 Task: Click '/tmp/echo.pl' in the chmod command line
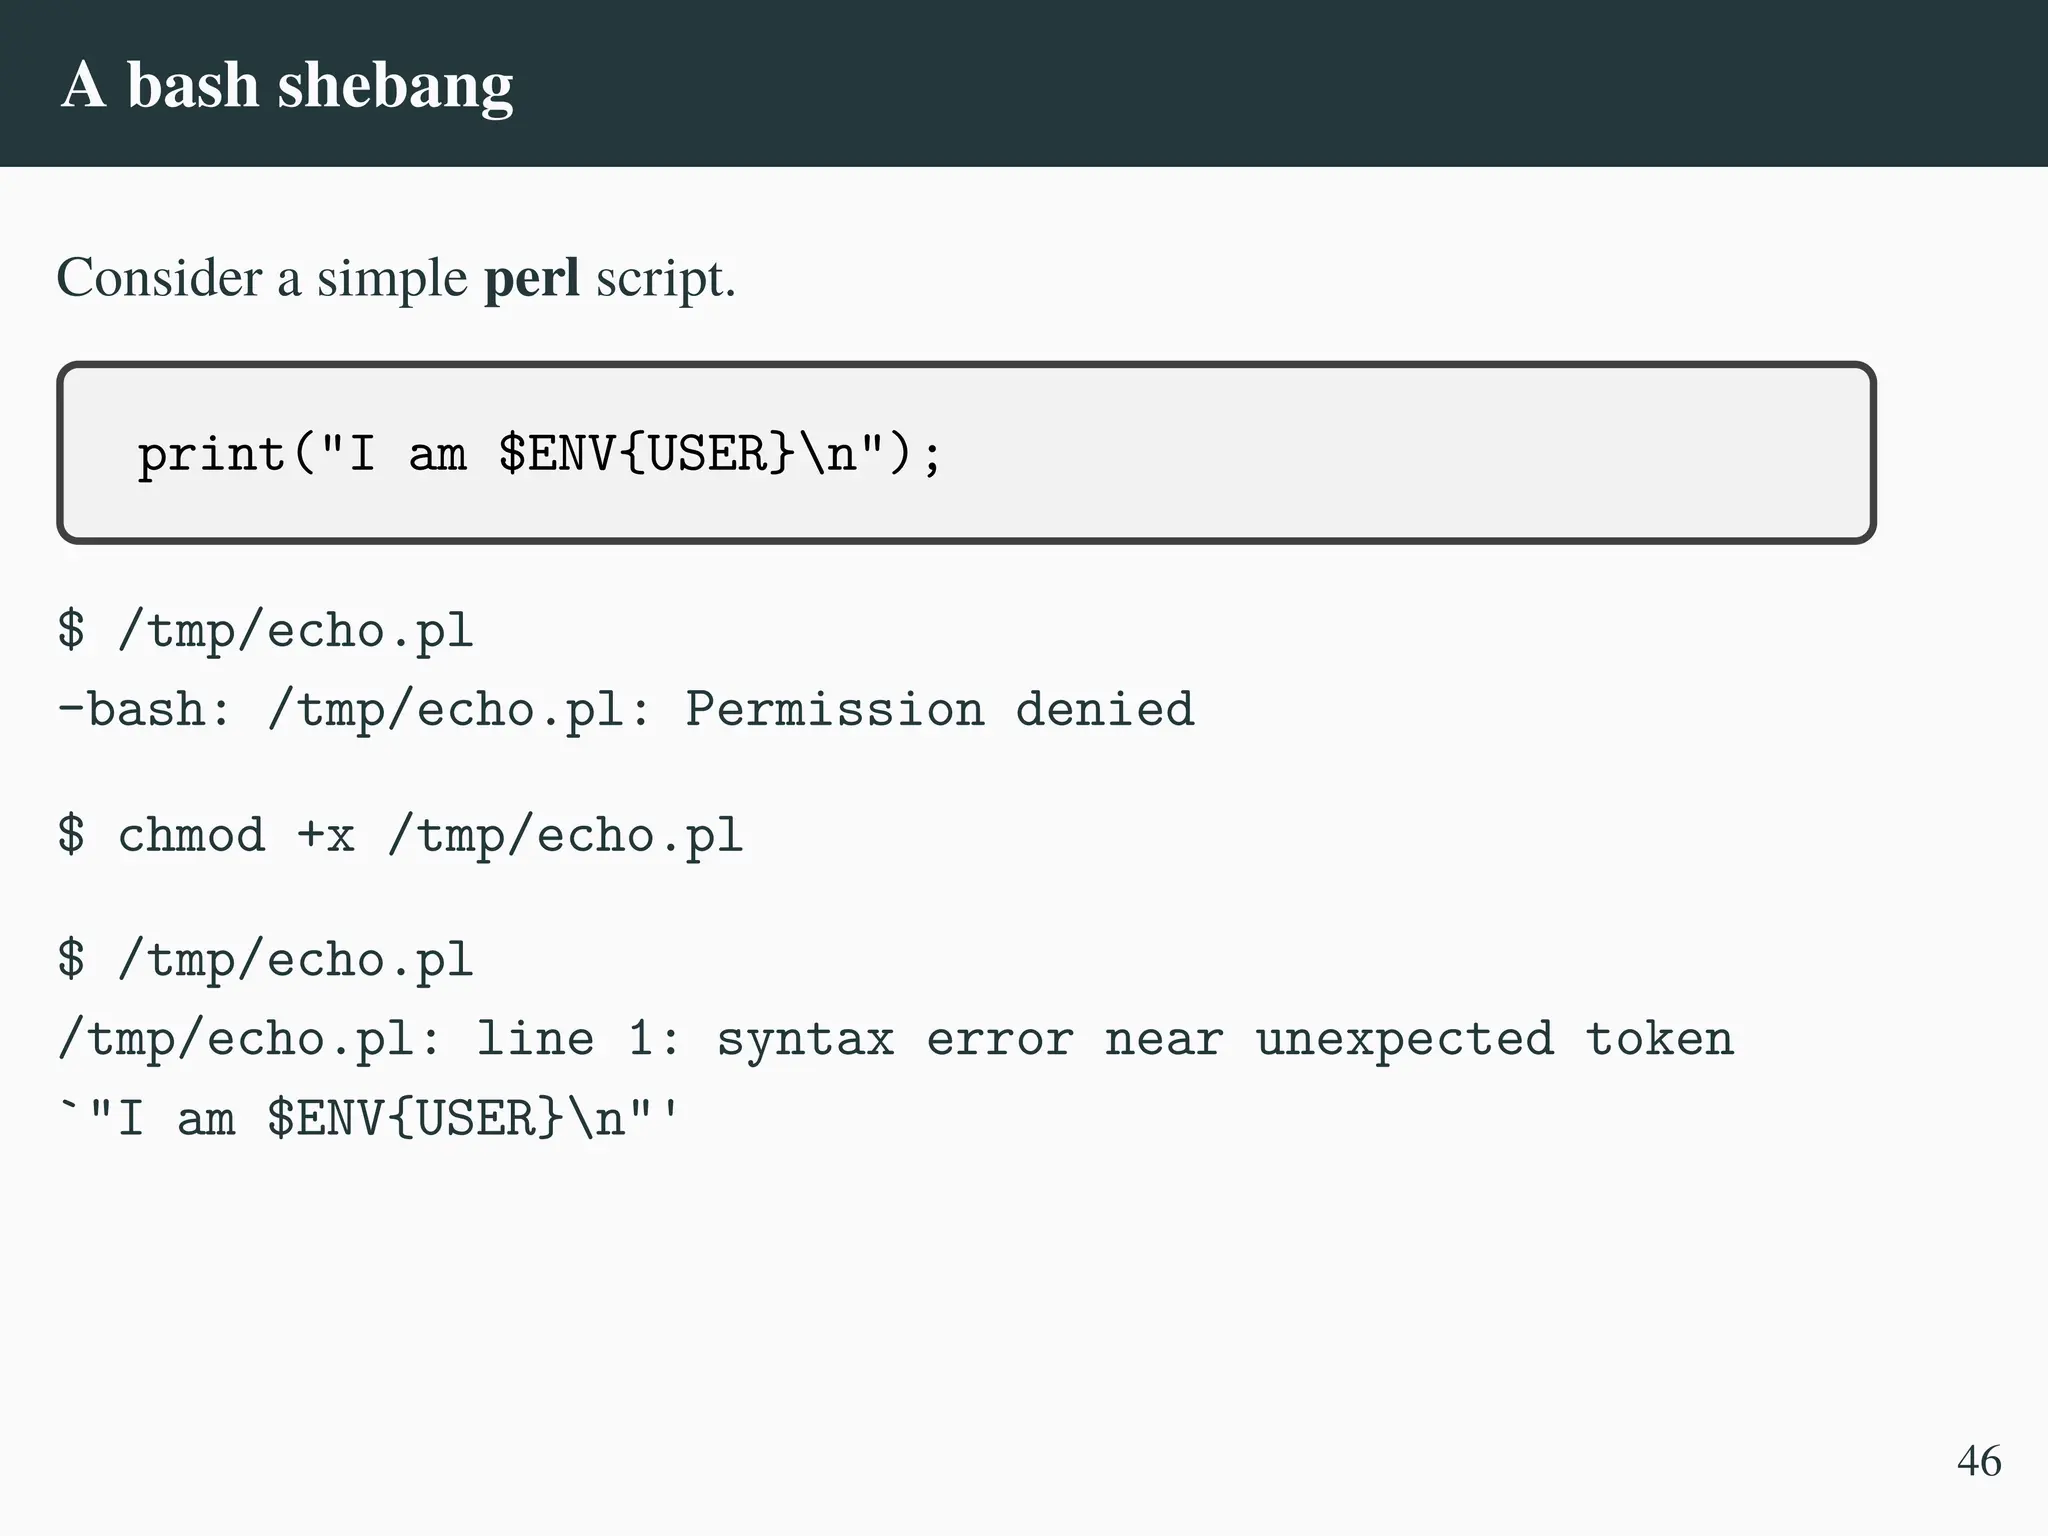[565, 835]
